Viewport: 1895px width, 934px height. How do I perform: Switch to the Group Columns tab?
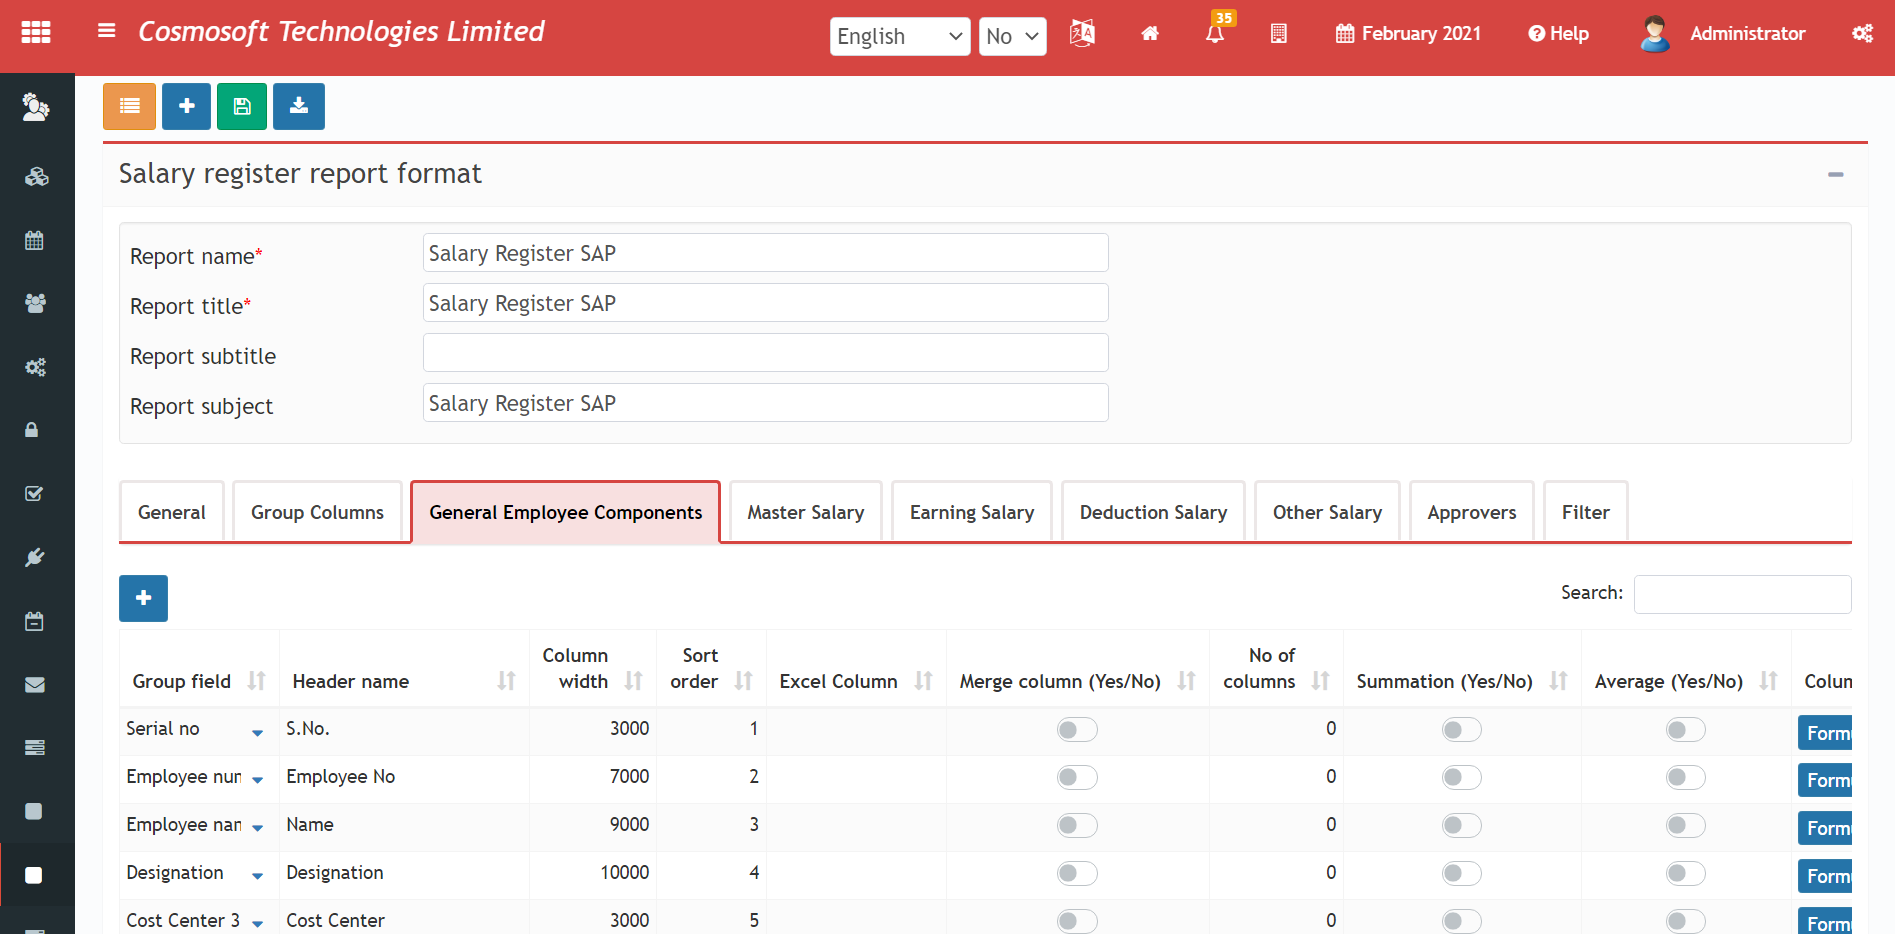[317, 513]
